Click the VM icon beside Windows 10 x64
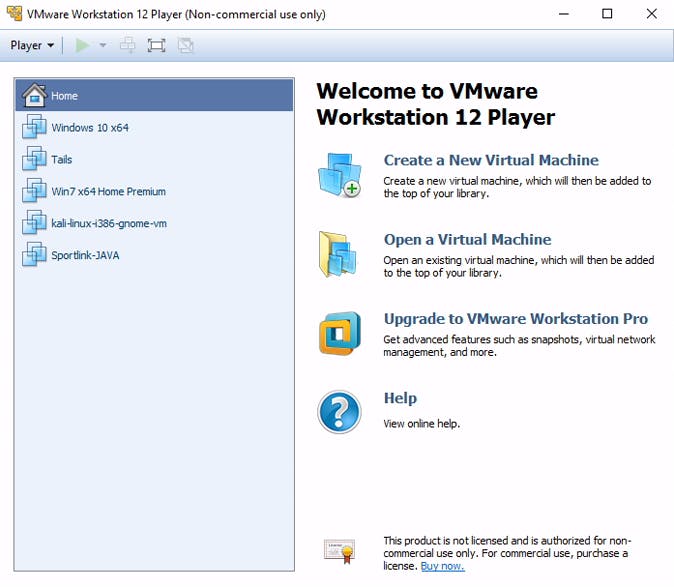Image resolution: width=674 pixels, height=587 pixels. point(34,127)
